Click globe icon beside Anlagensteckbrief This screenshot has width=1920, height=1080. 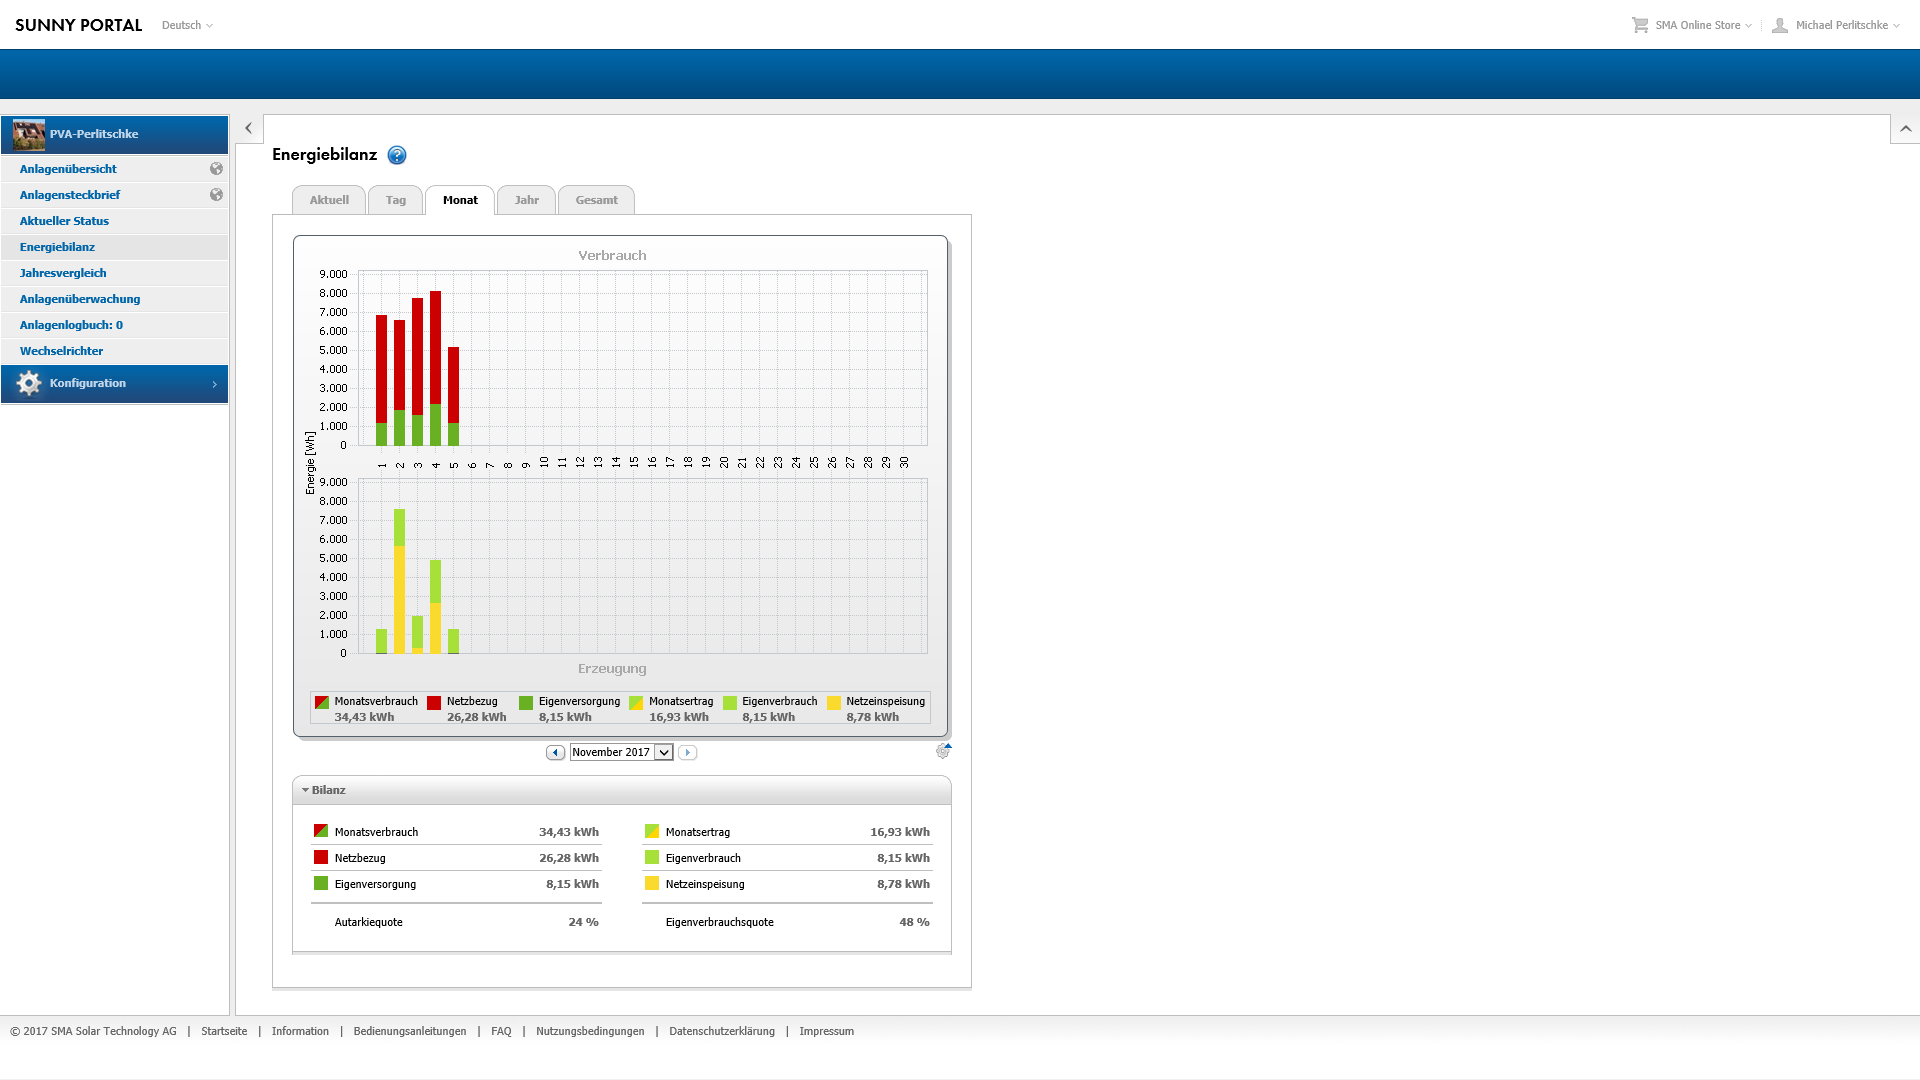pos(216,195)
